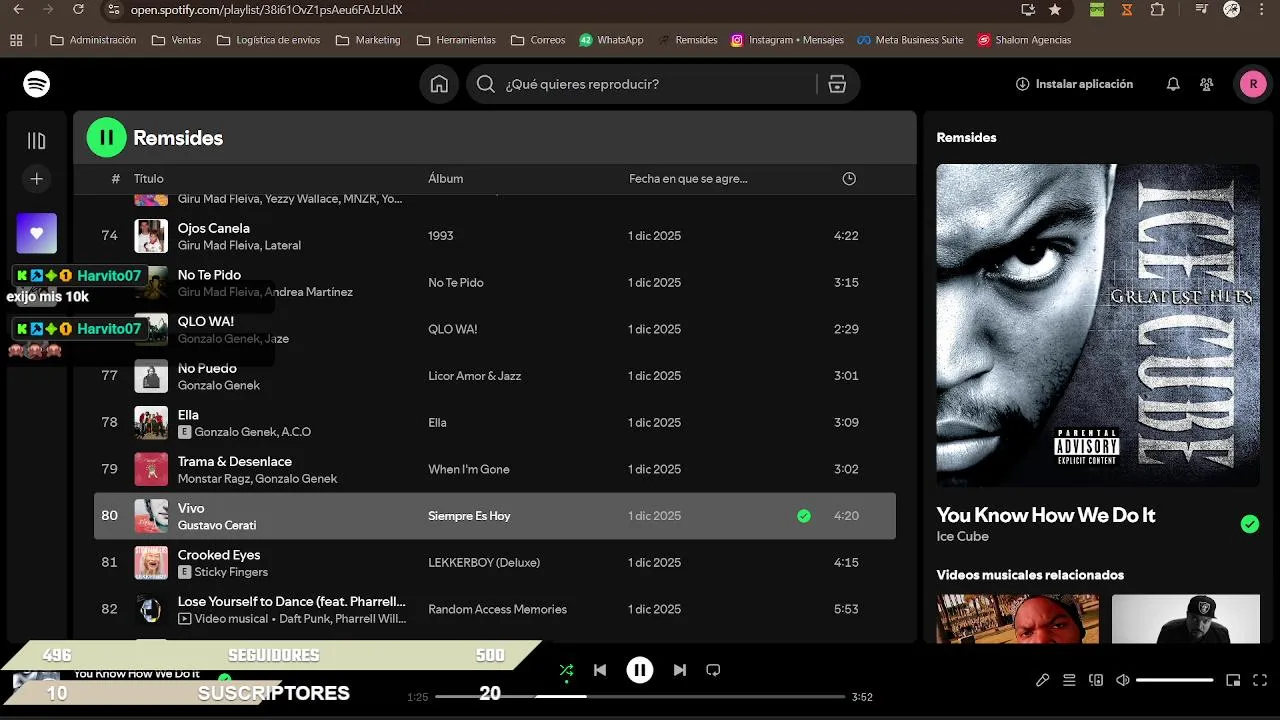Go back in browser history
Viewport: 1280px width, 720px height.
tap(18, 9)
